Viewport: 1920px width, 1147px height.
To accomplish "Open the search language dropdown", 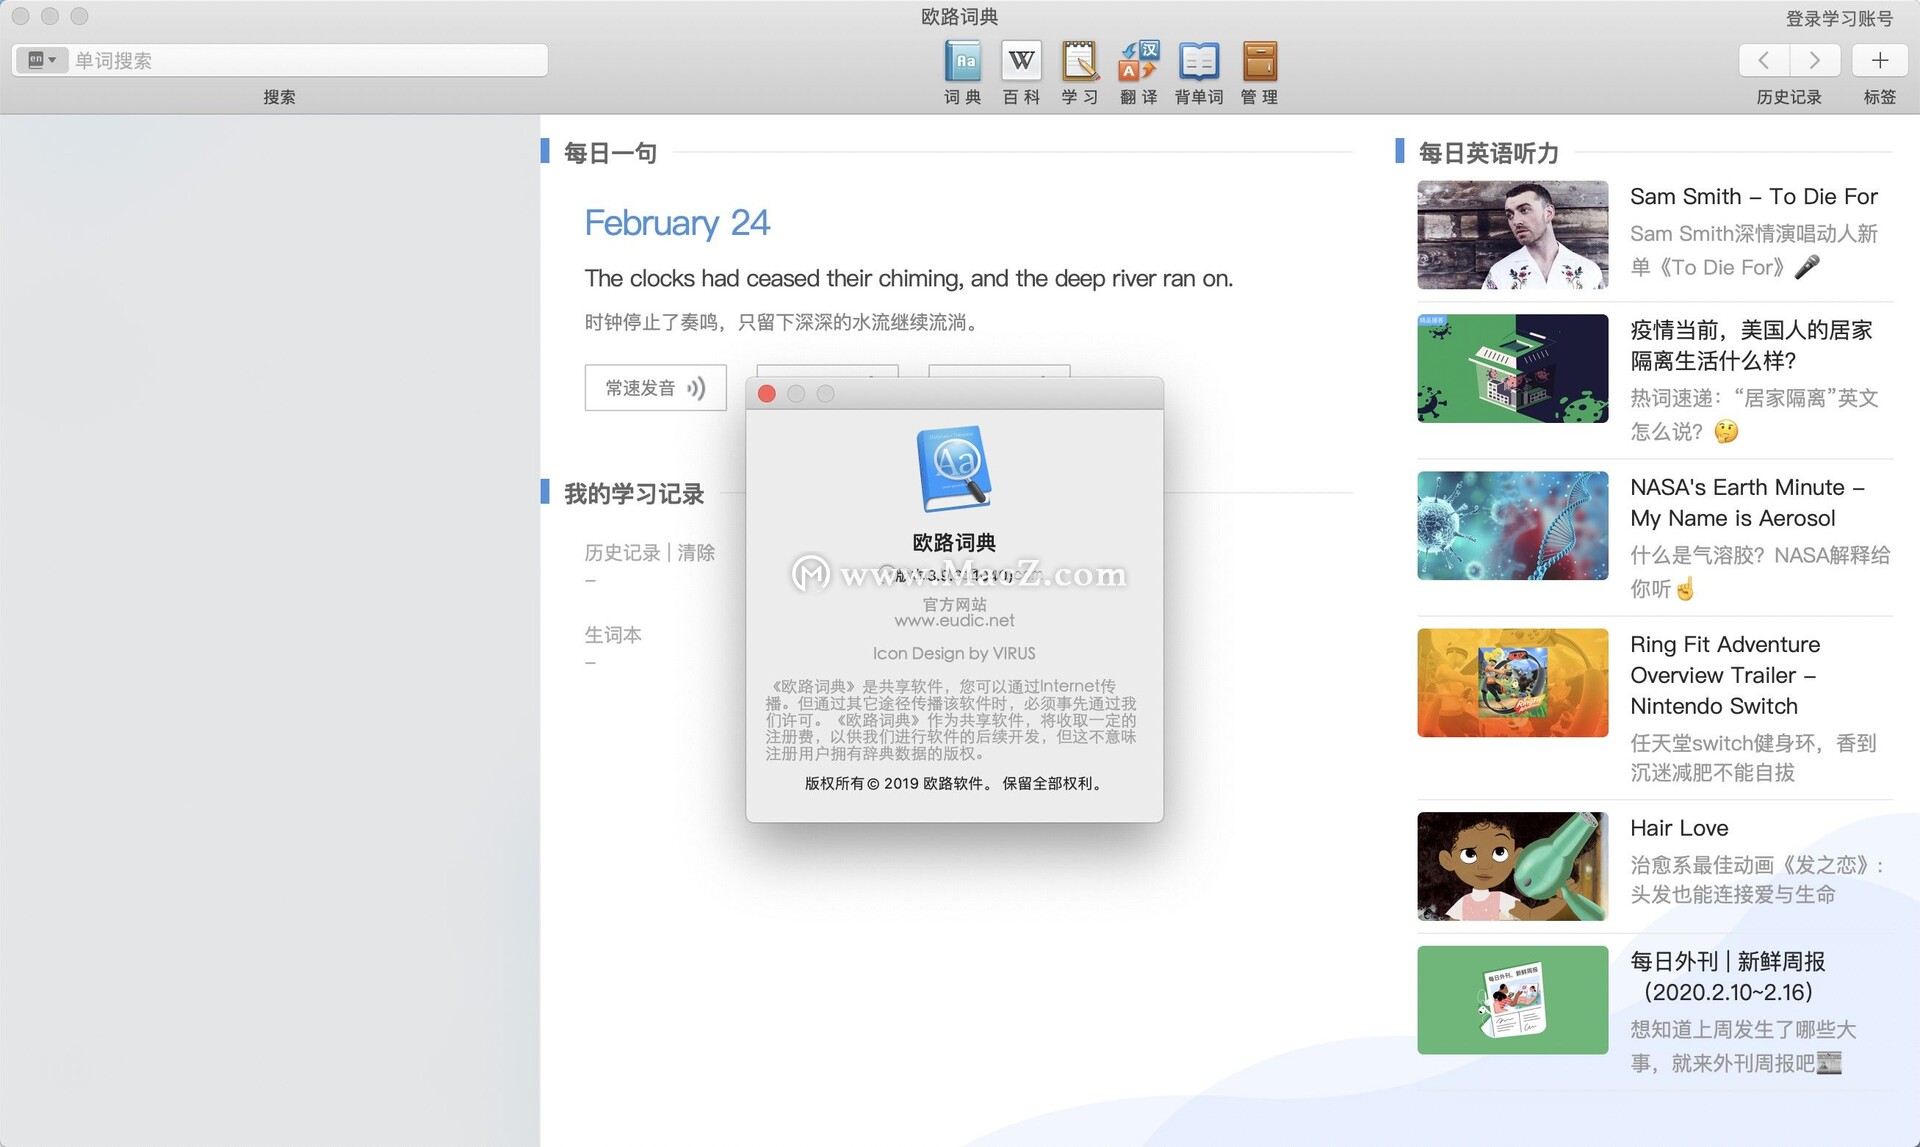I will click(42, 60).
